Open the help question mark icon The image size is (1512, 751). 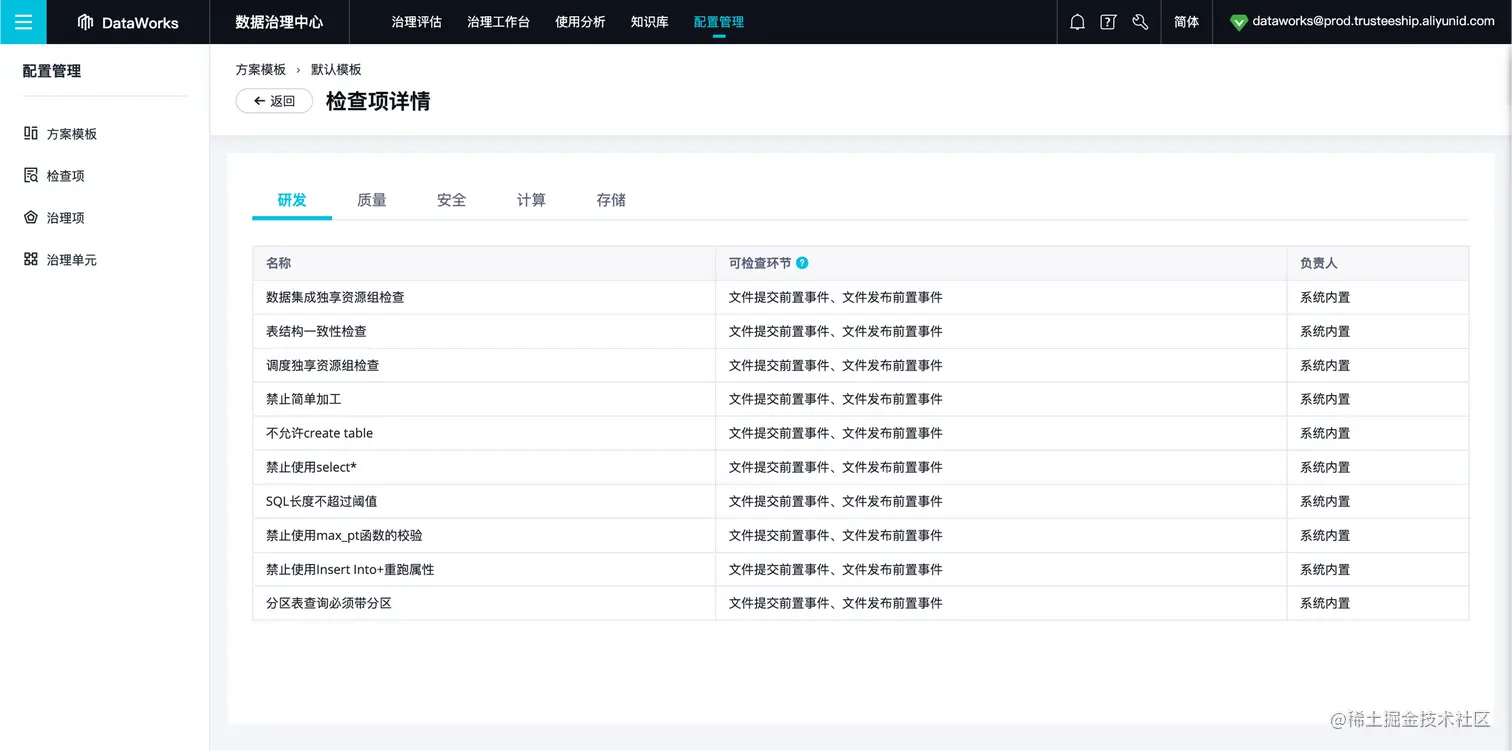coord(1108,22)
